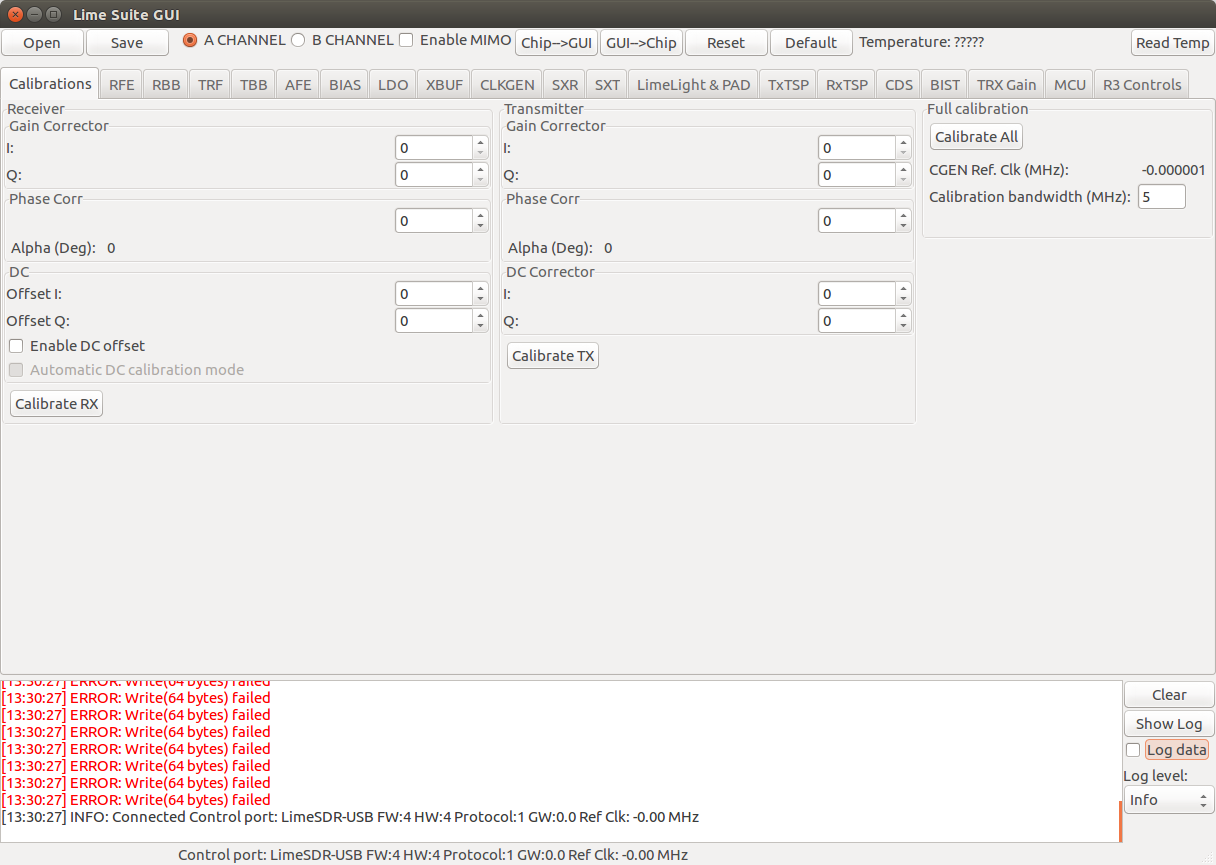Toggle the Log data checkbox
Screen dimensions: 1216x865
(x=1133, y=750)
